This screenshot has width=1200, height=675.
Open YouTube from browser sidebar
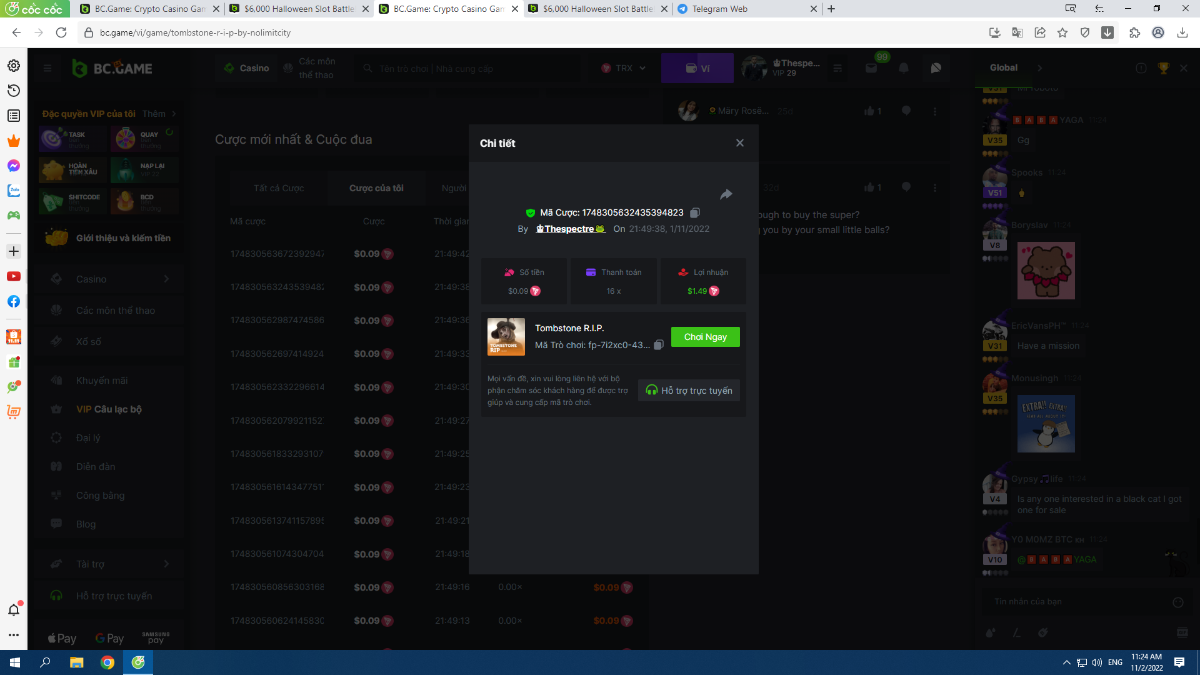pyautogui.click(x=14, y=276)
